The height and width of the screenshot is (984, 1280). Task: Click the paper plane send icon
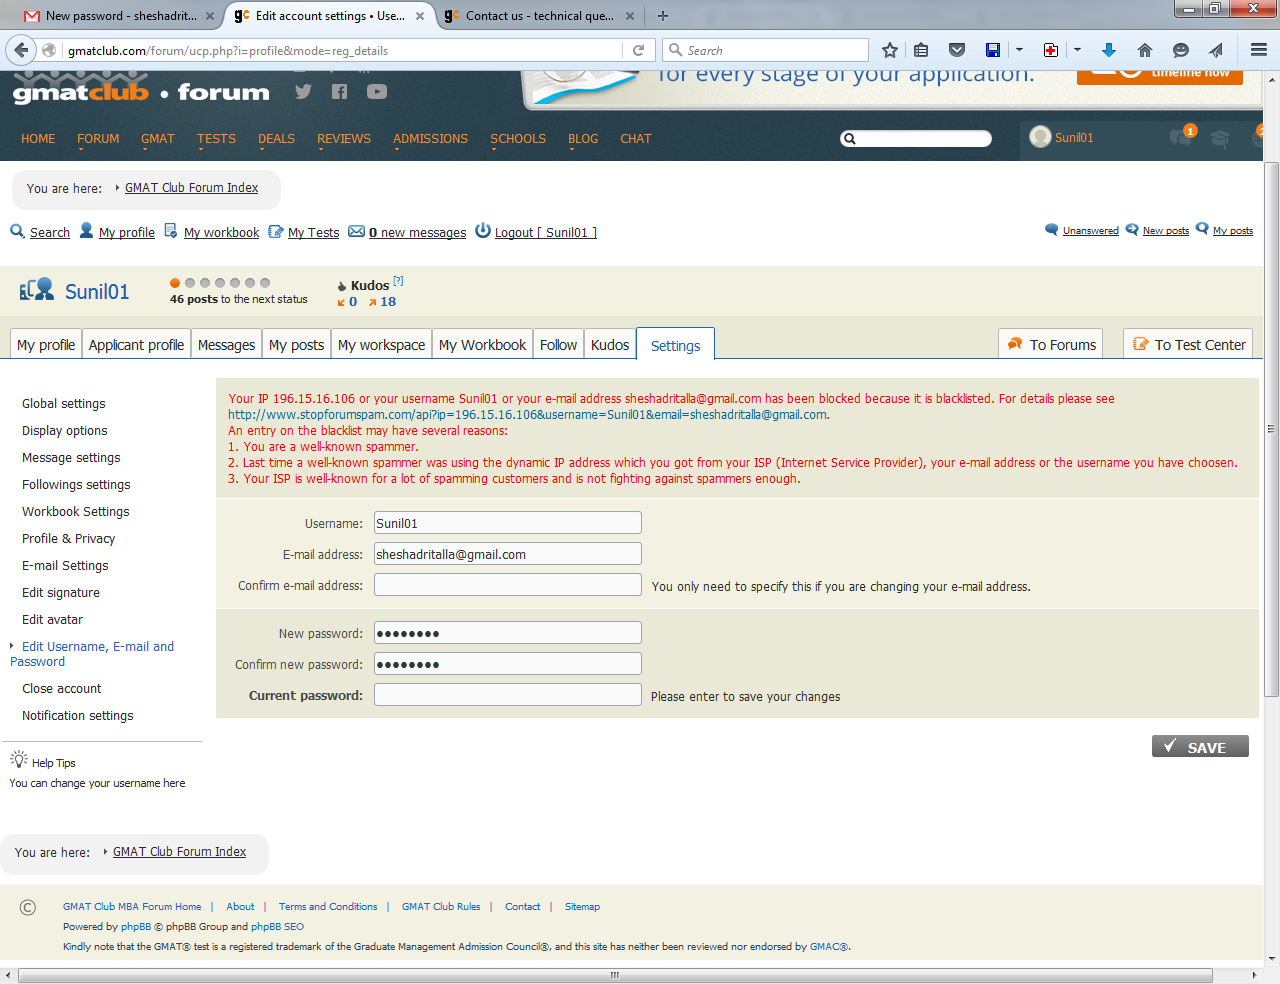(x=1216, y=50)
